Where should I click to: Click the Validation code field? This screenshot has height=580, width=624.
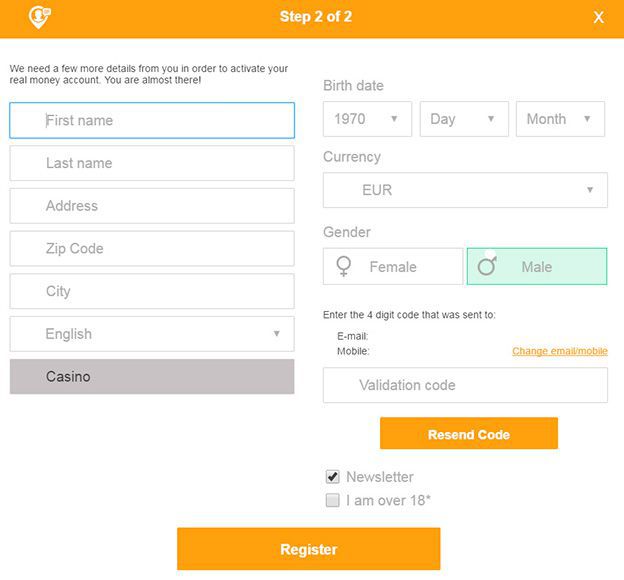tap(465, 385)
